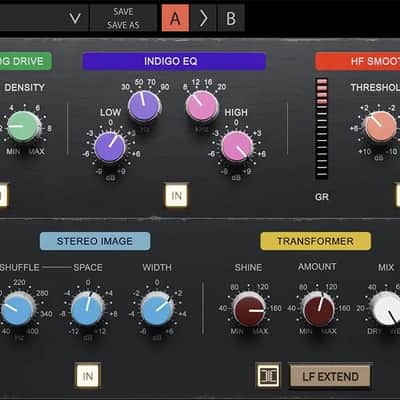Click the Transformer Shine knob
This screenshot has height=400, width=400.
point(249,309)
